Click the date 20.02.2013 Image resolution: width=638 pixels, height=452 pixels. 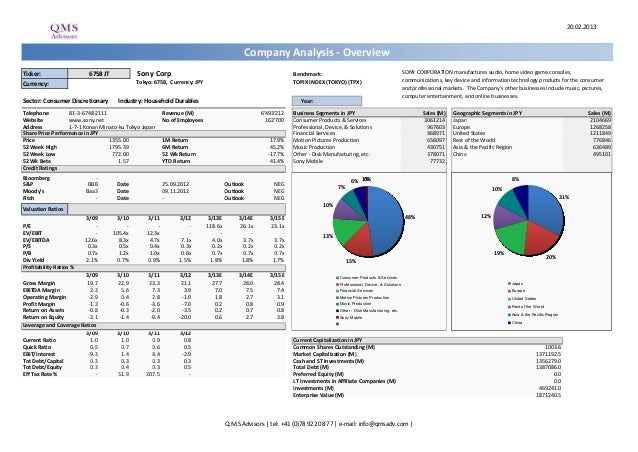(581, 27)
